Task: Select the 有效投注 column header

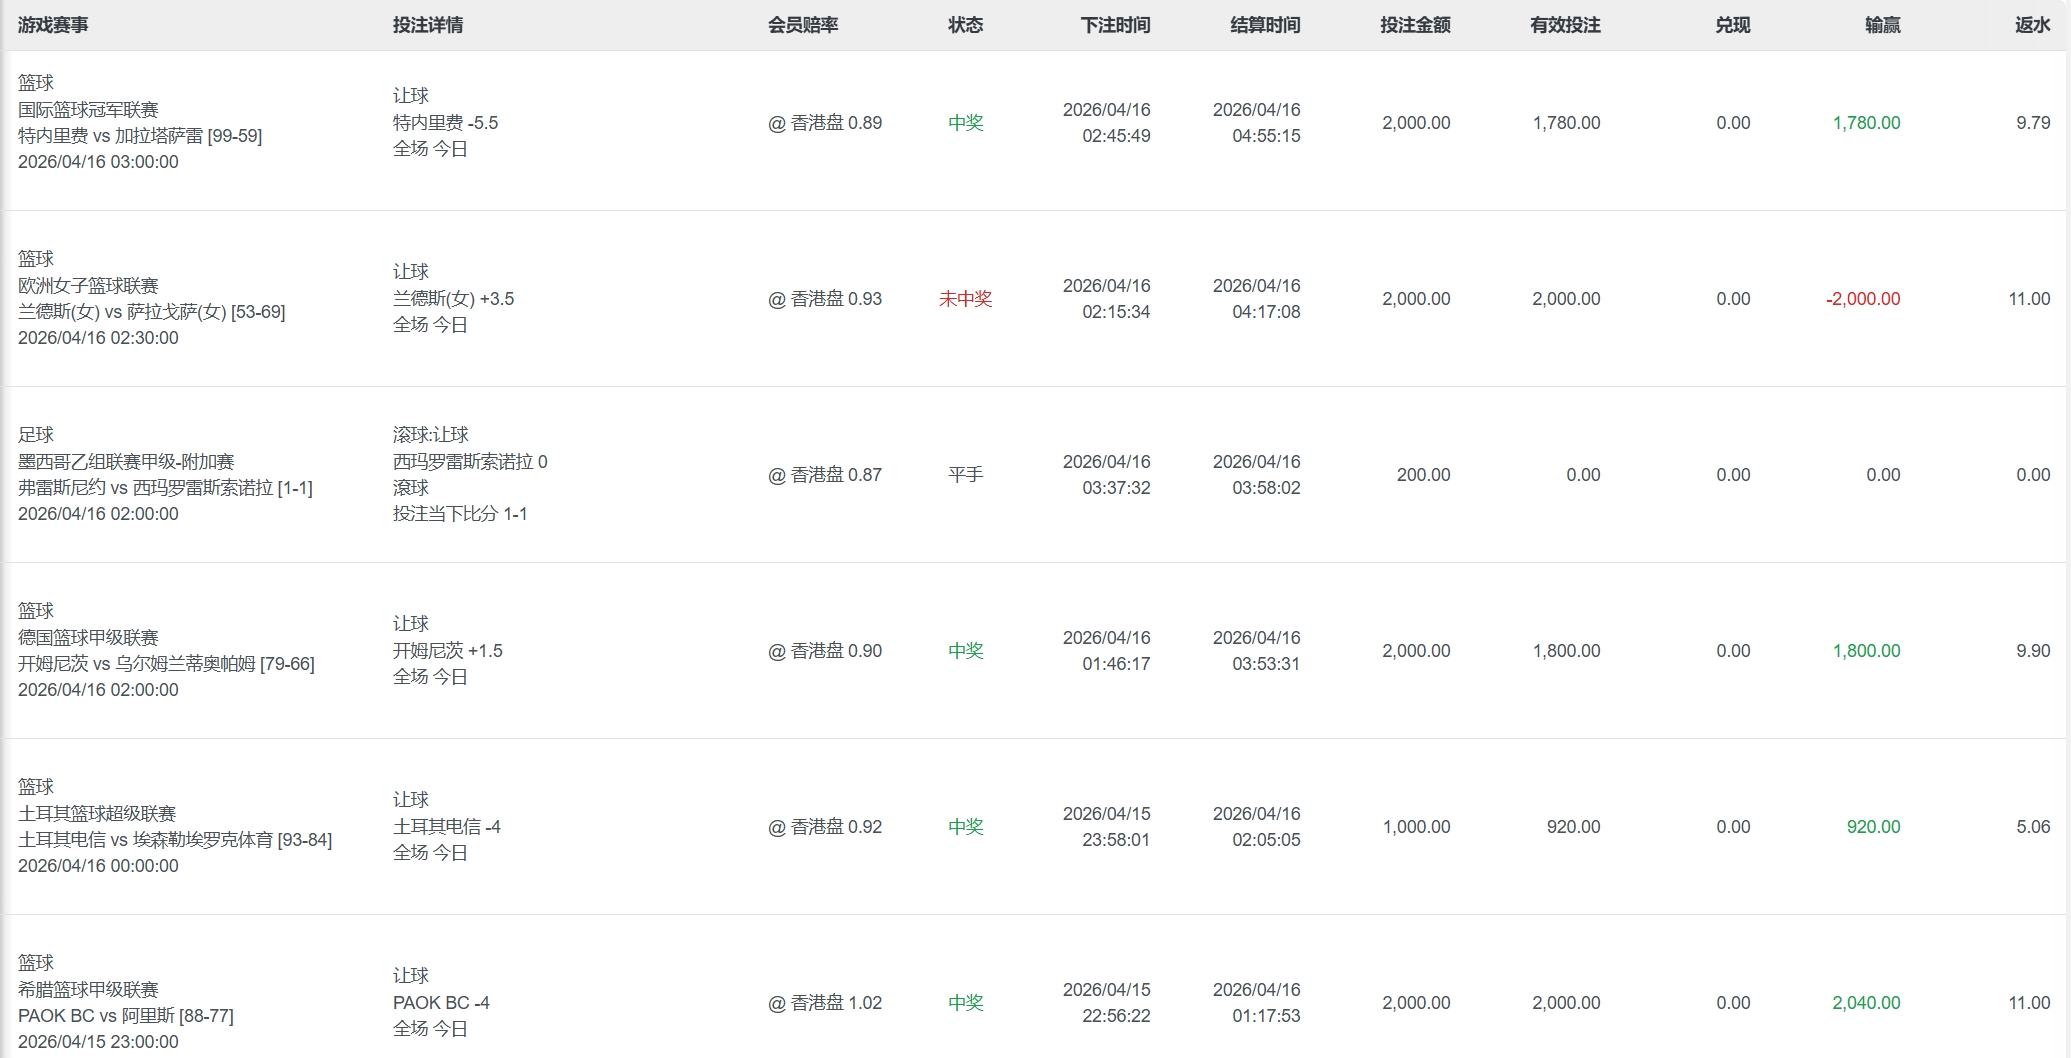Action: pos(1565,25)
